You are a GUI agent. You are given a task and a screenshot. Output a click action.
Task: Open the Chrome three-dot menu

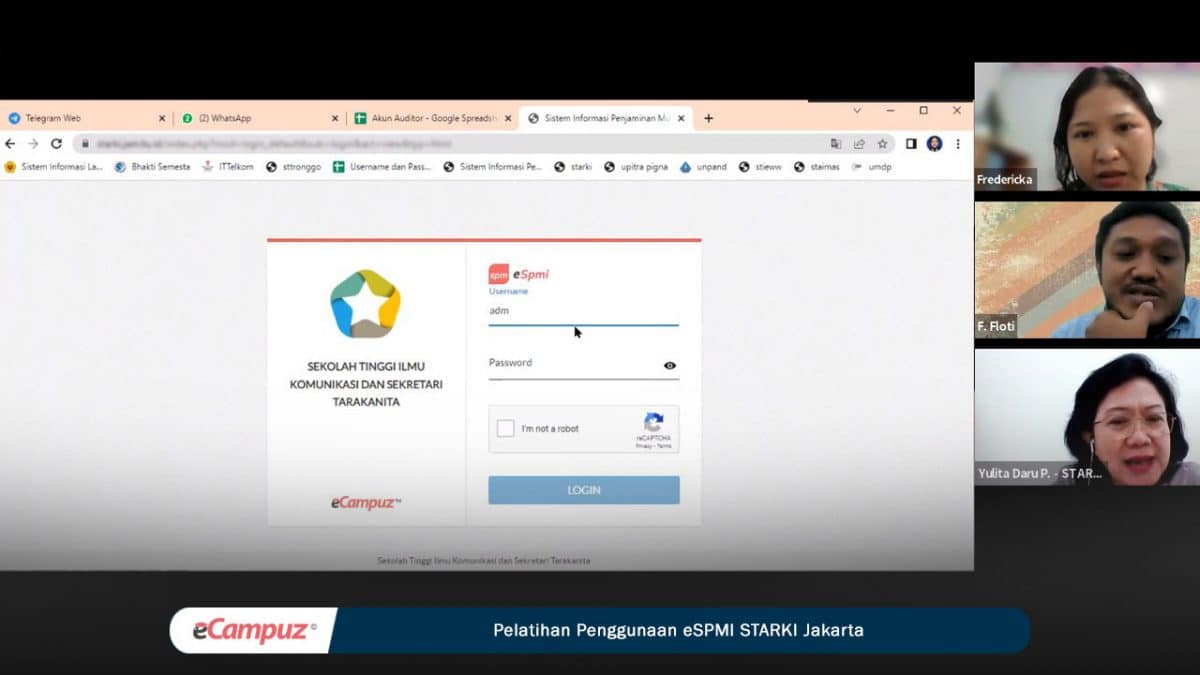[957, 144]
